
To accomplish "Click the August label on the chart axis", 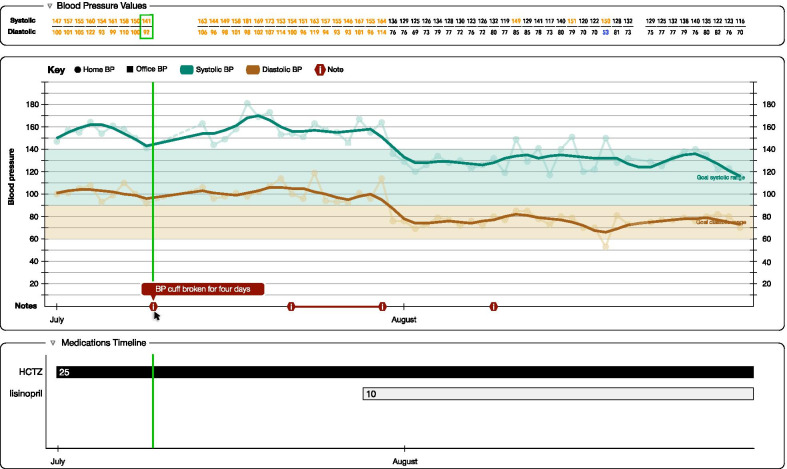I will coord(402,321).
